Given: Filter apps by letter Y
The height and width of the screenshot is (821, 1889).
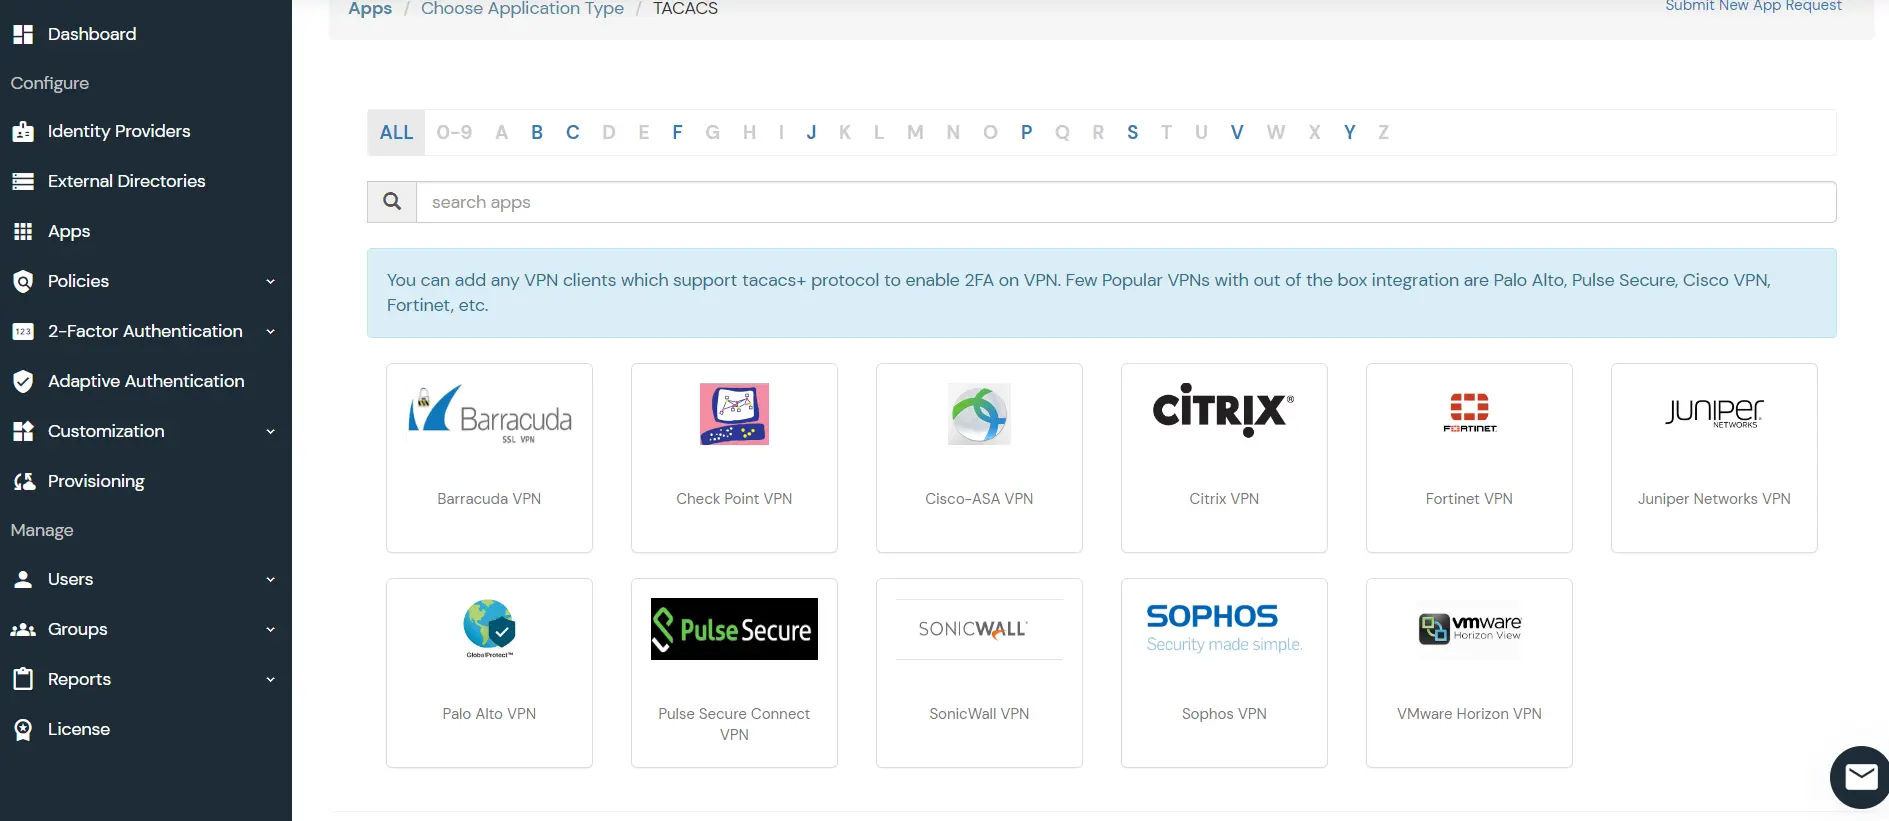Looking at the screenshot, I should pos(1349,132).
